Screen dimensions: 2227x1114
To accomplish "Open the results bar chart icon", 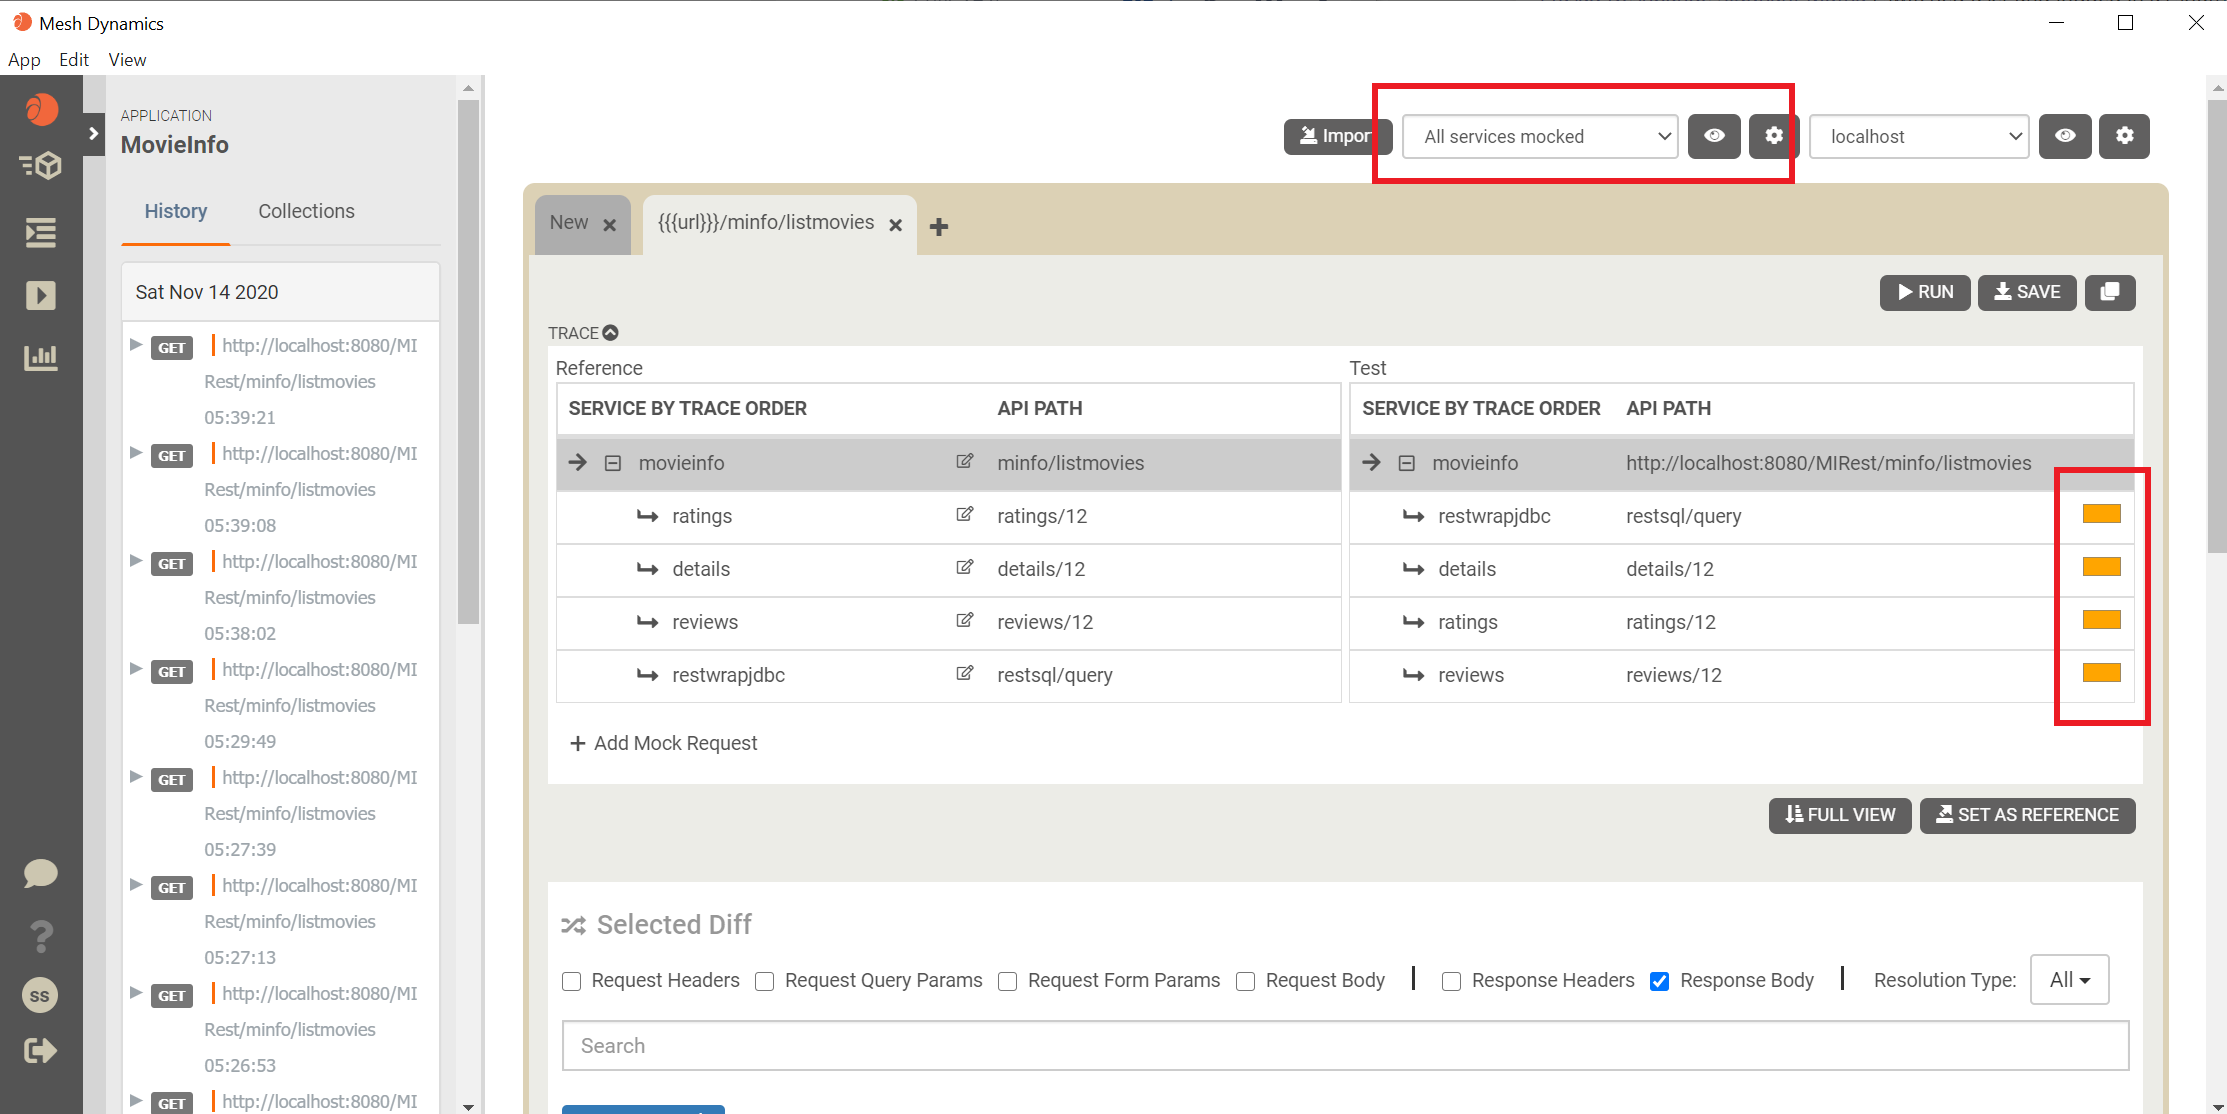I will pyautogui.click(x=41, y=357).
